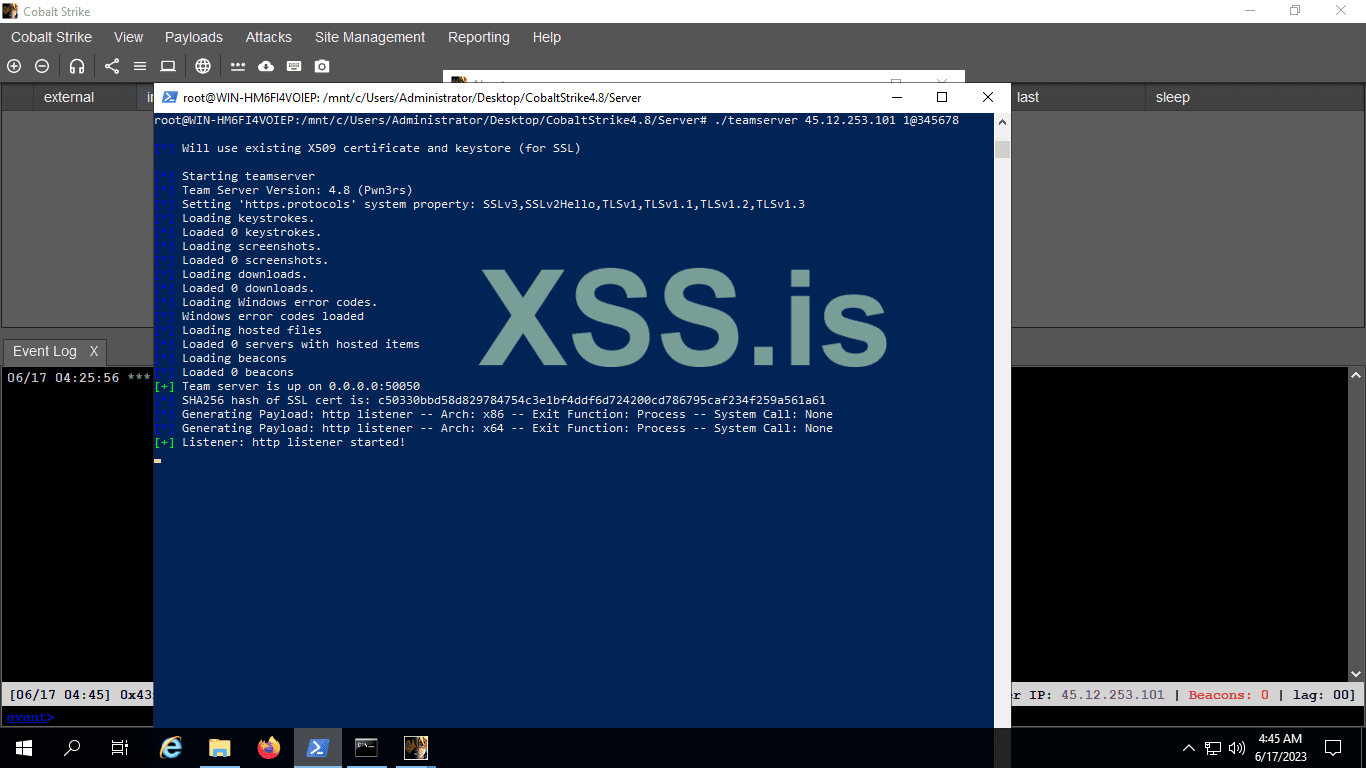The width and height of the screenshot is (1366, 768).
Task: Click the Cobalt Strike title bar app icon
Action: coord(10,11)
